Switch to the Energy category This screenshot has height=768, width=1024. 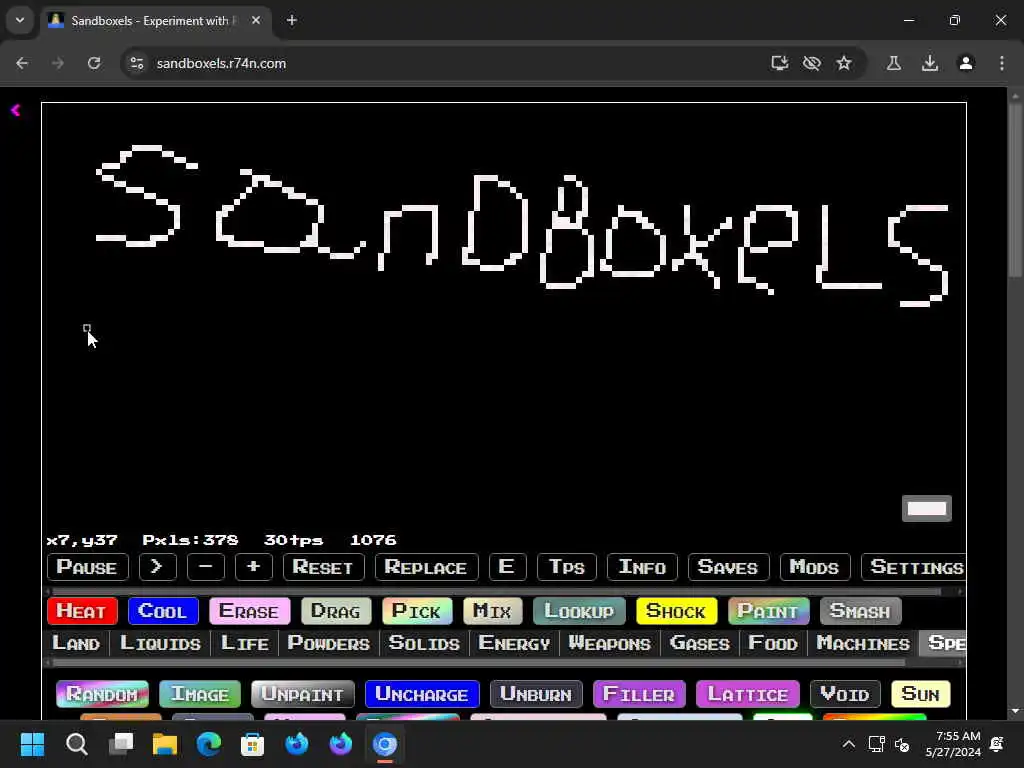tap(515, 643)
